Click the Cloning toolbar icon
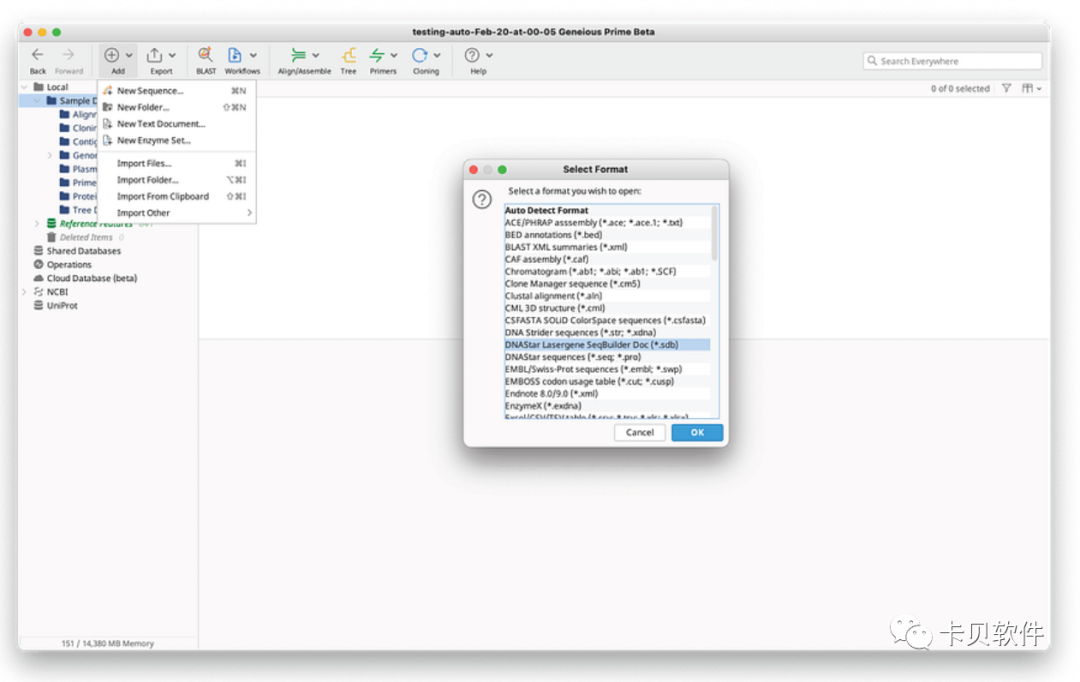1080x682 pixels. [419, 54]
